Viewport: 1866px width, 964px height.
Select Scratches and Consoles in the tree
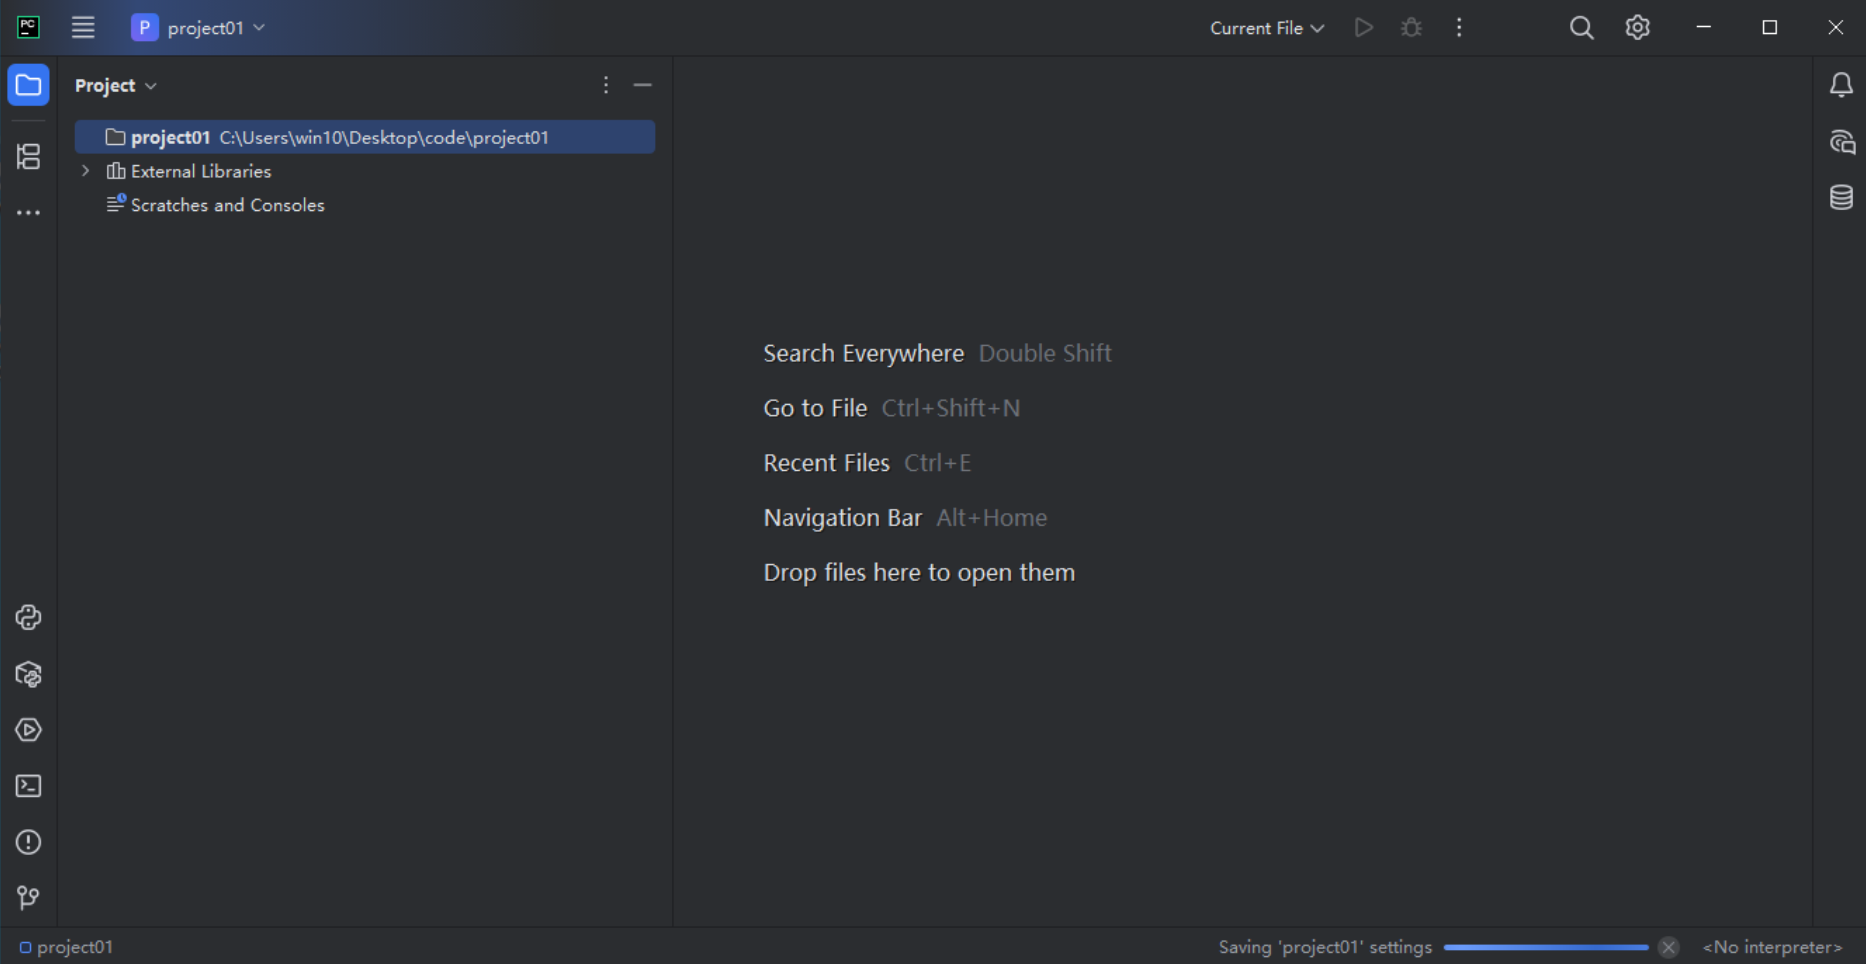(x=227, y=205)
